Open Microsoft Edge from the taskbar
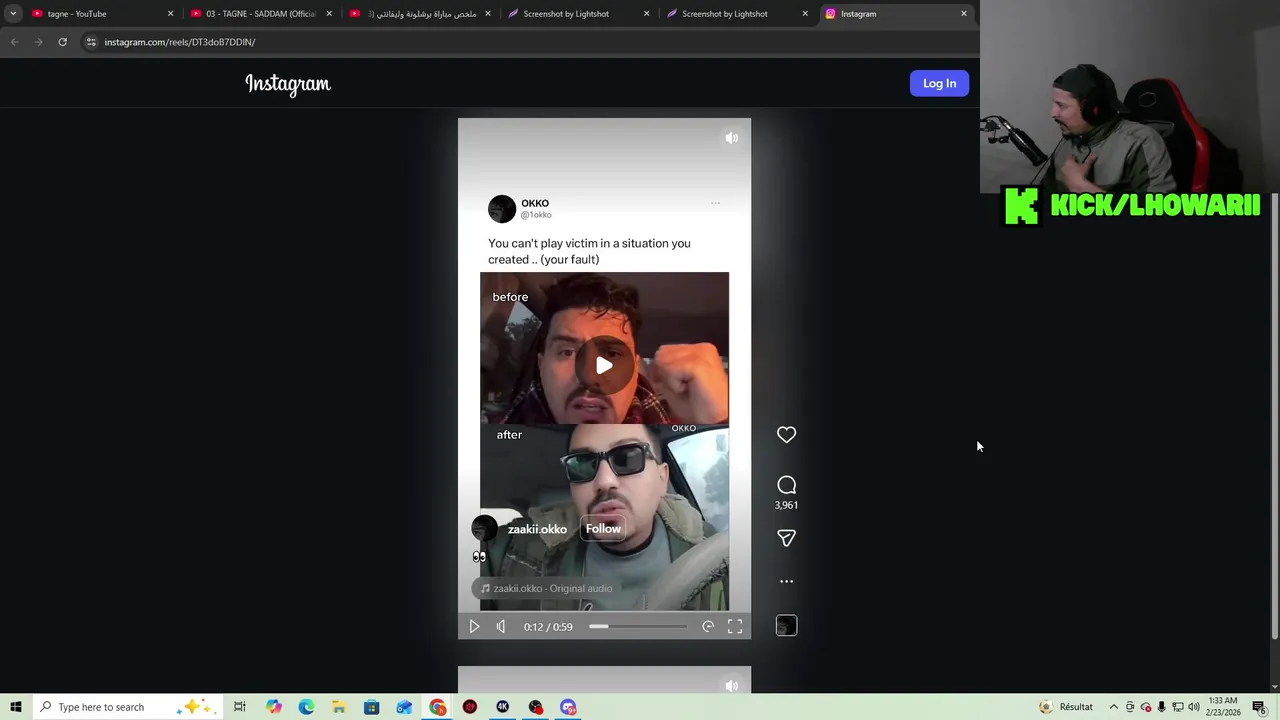This screenshot has height=720, width=1280. pyautogui.click(x=306, y=707)
